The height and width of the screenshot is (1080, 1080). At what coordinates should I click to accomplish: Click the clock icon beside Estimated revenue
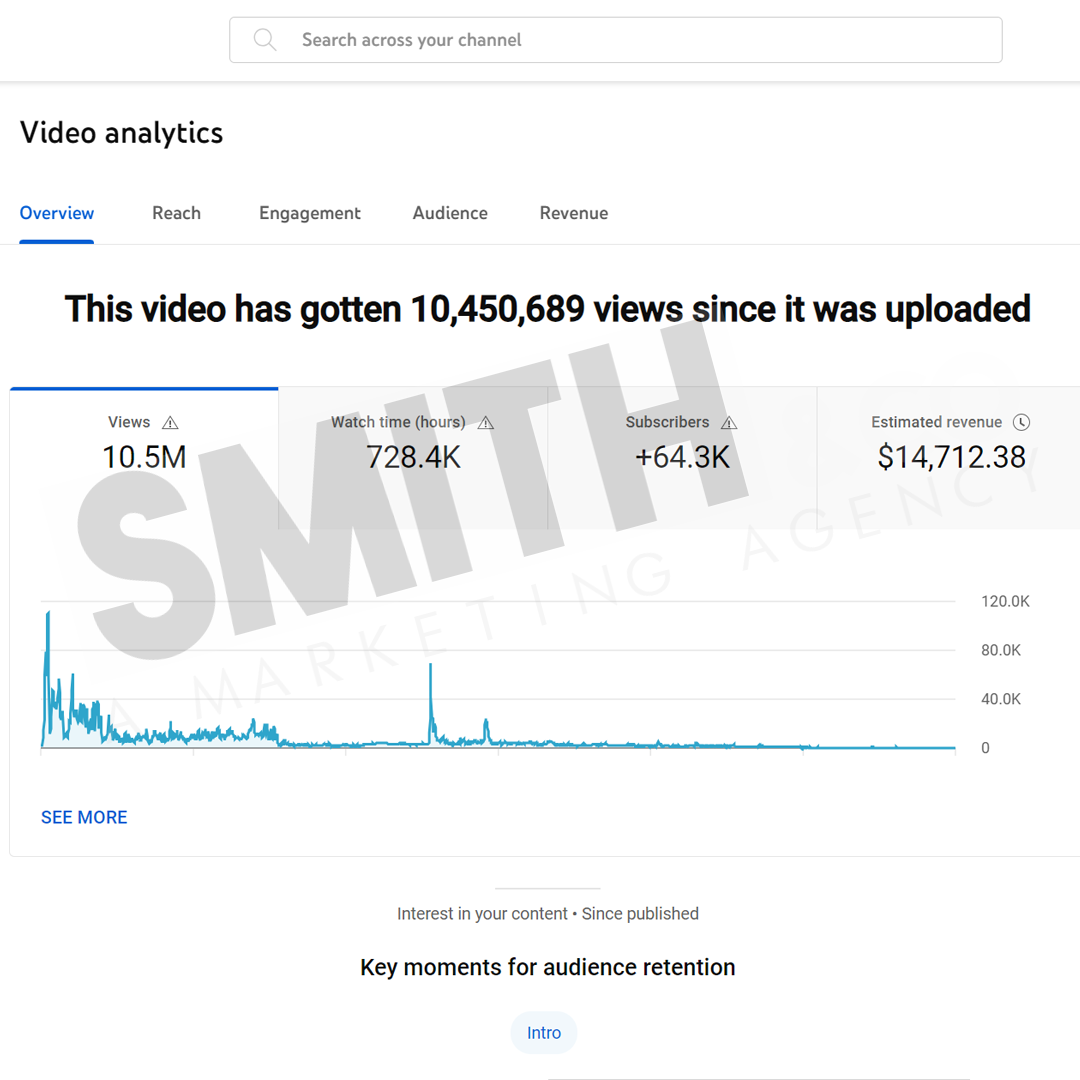[x=1021, y=422]
